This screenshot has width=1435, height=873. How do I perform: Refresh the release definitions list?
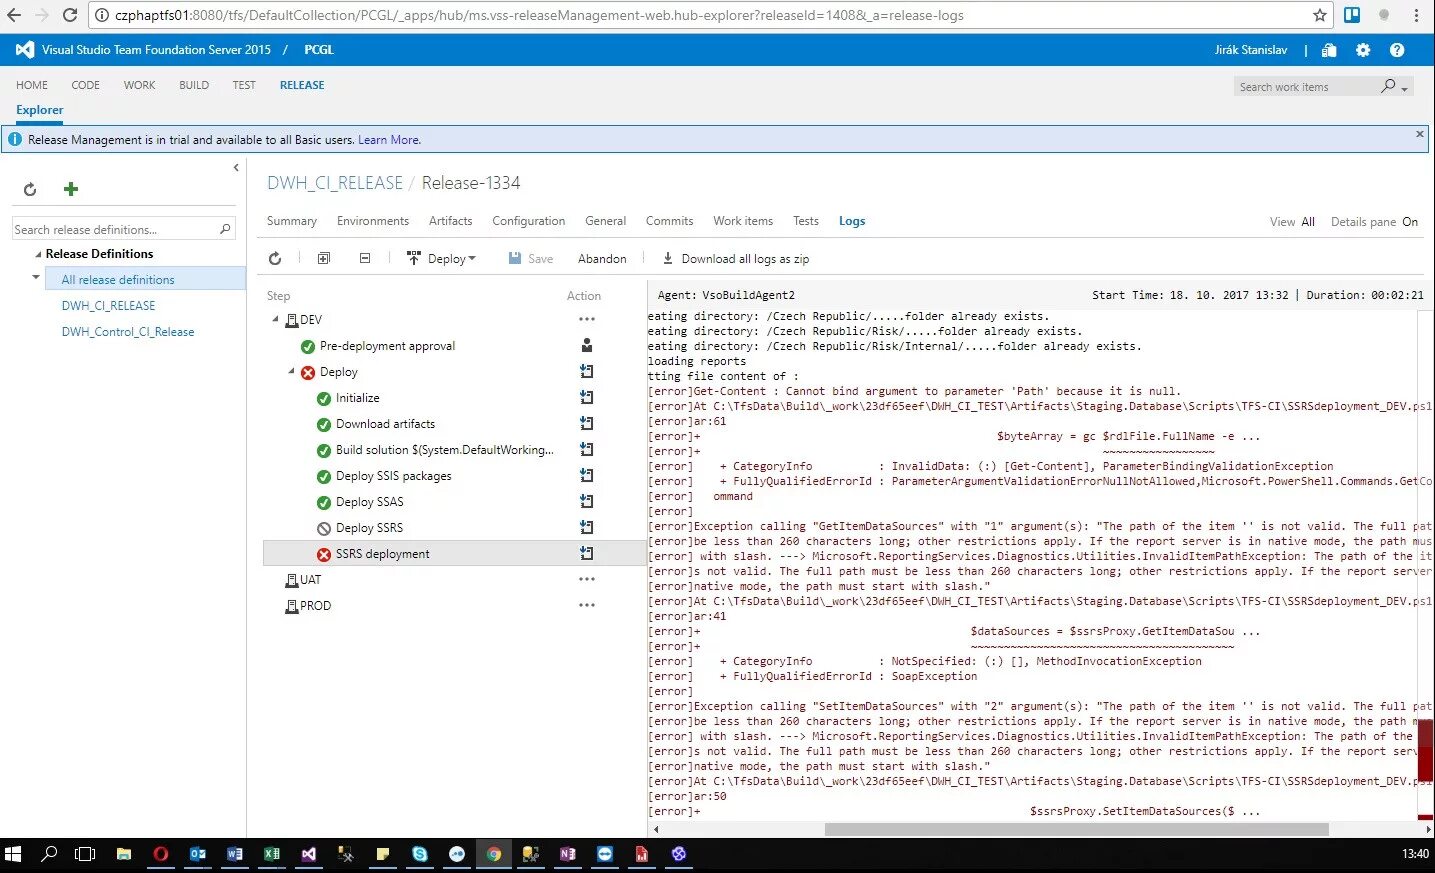click(x=30, y=189)
